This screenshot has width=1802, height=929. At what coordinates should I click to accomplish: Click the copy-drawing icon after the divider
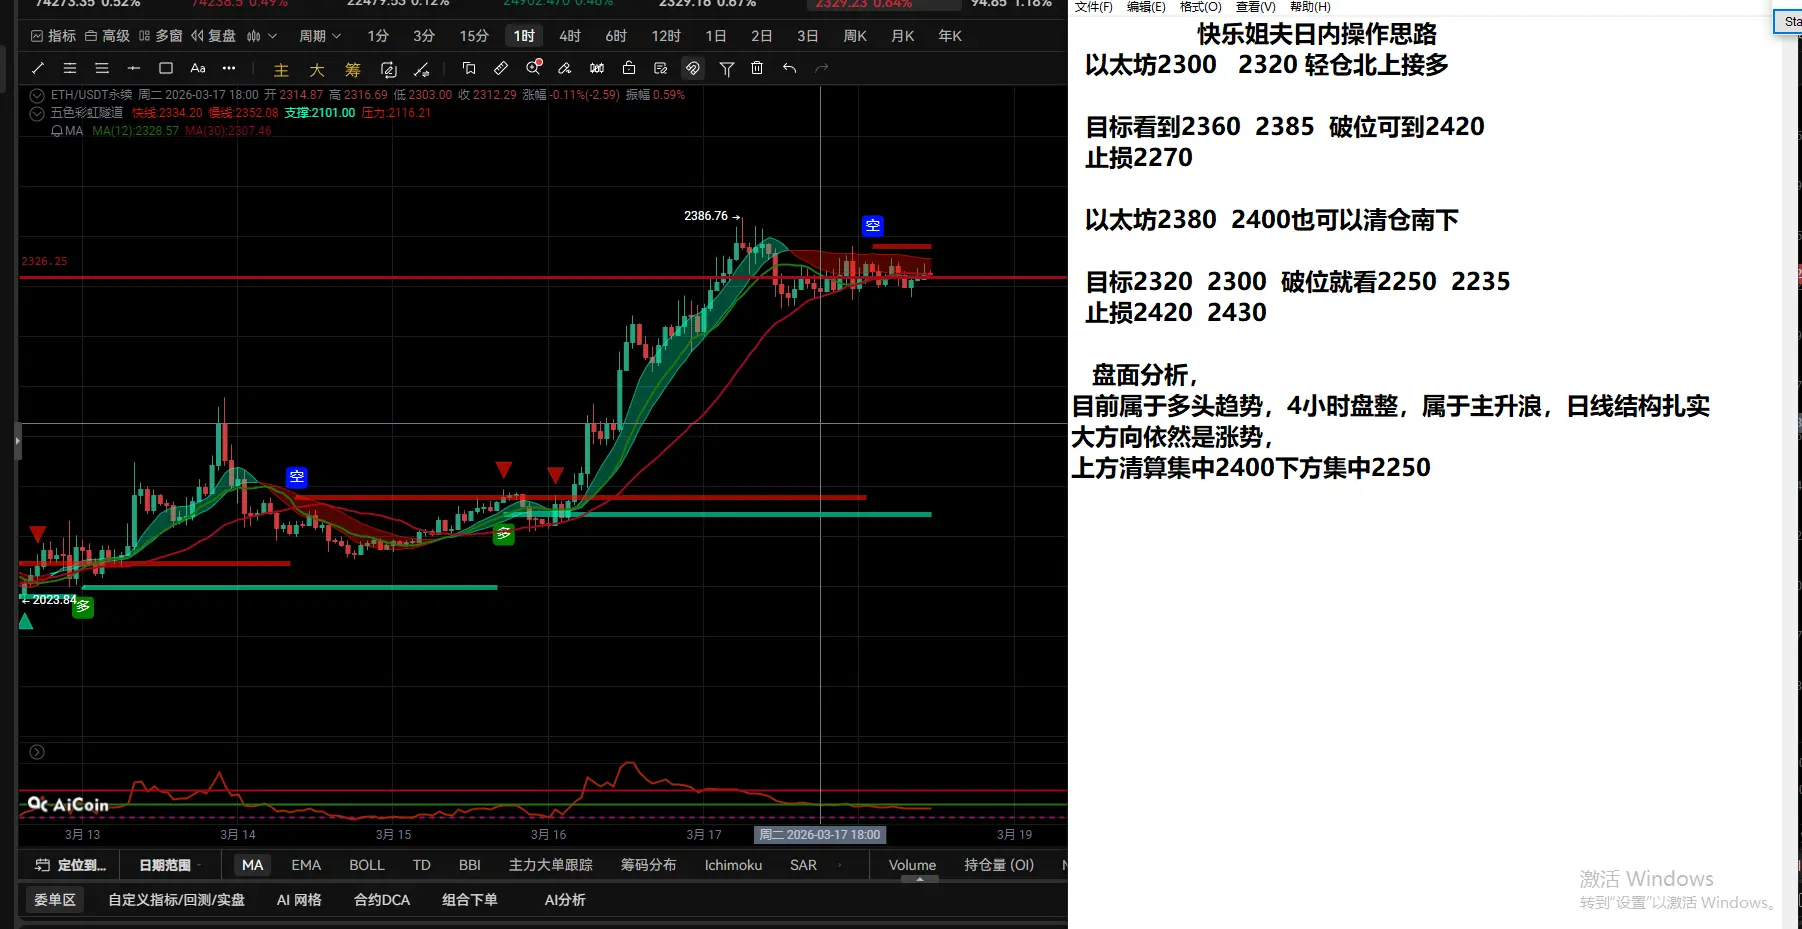click(x=469, y=68)
